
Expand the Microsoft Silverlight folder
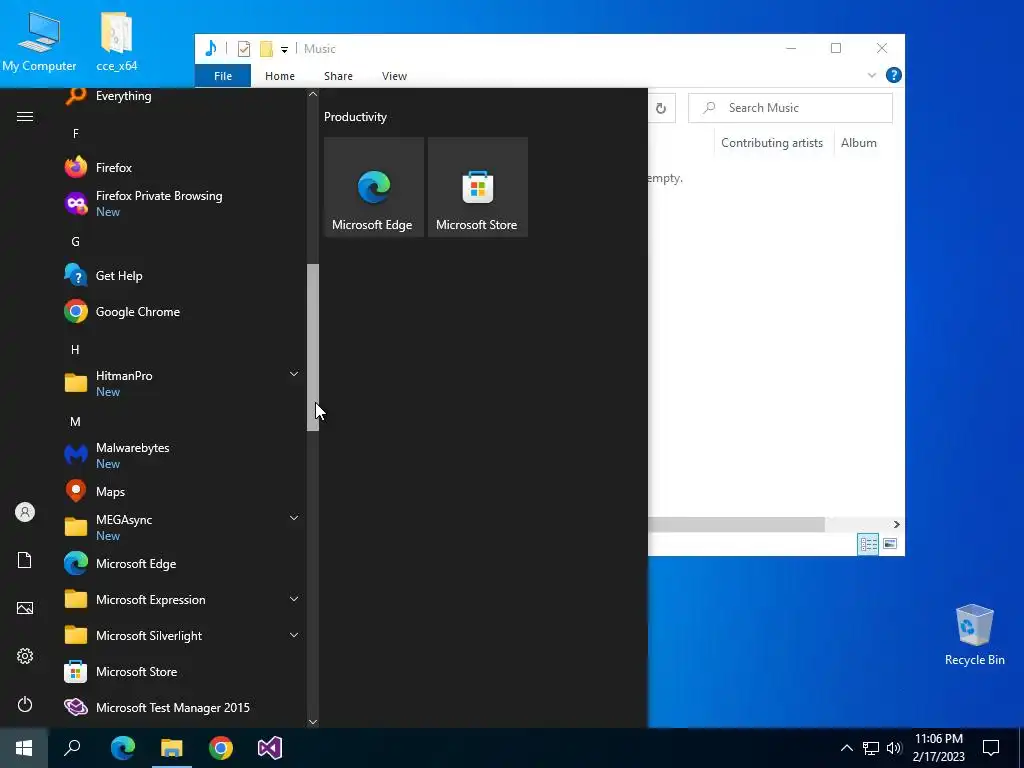[x=294, y=635]
